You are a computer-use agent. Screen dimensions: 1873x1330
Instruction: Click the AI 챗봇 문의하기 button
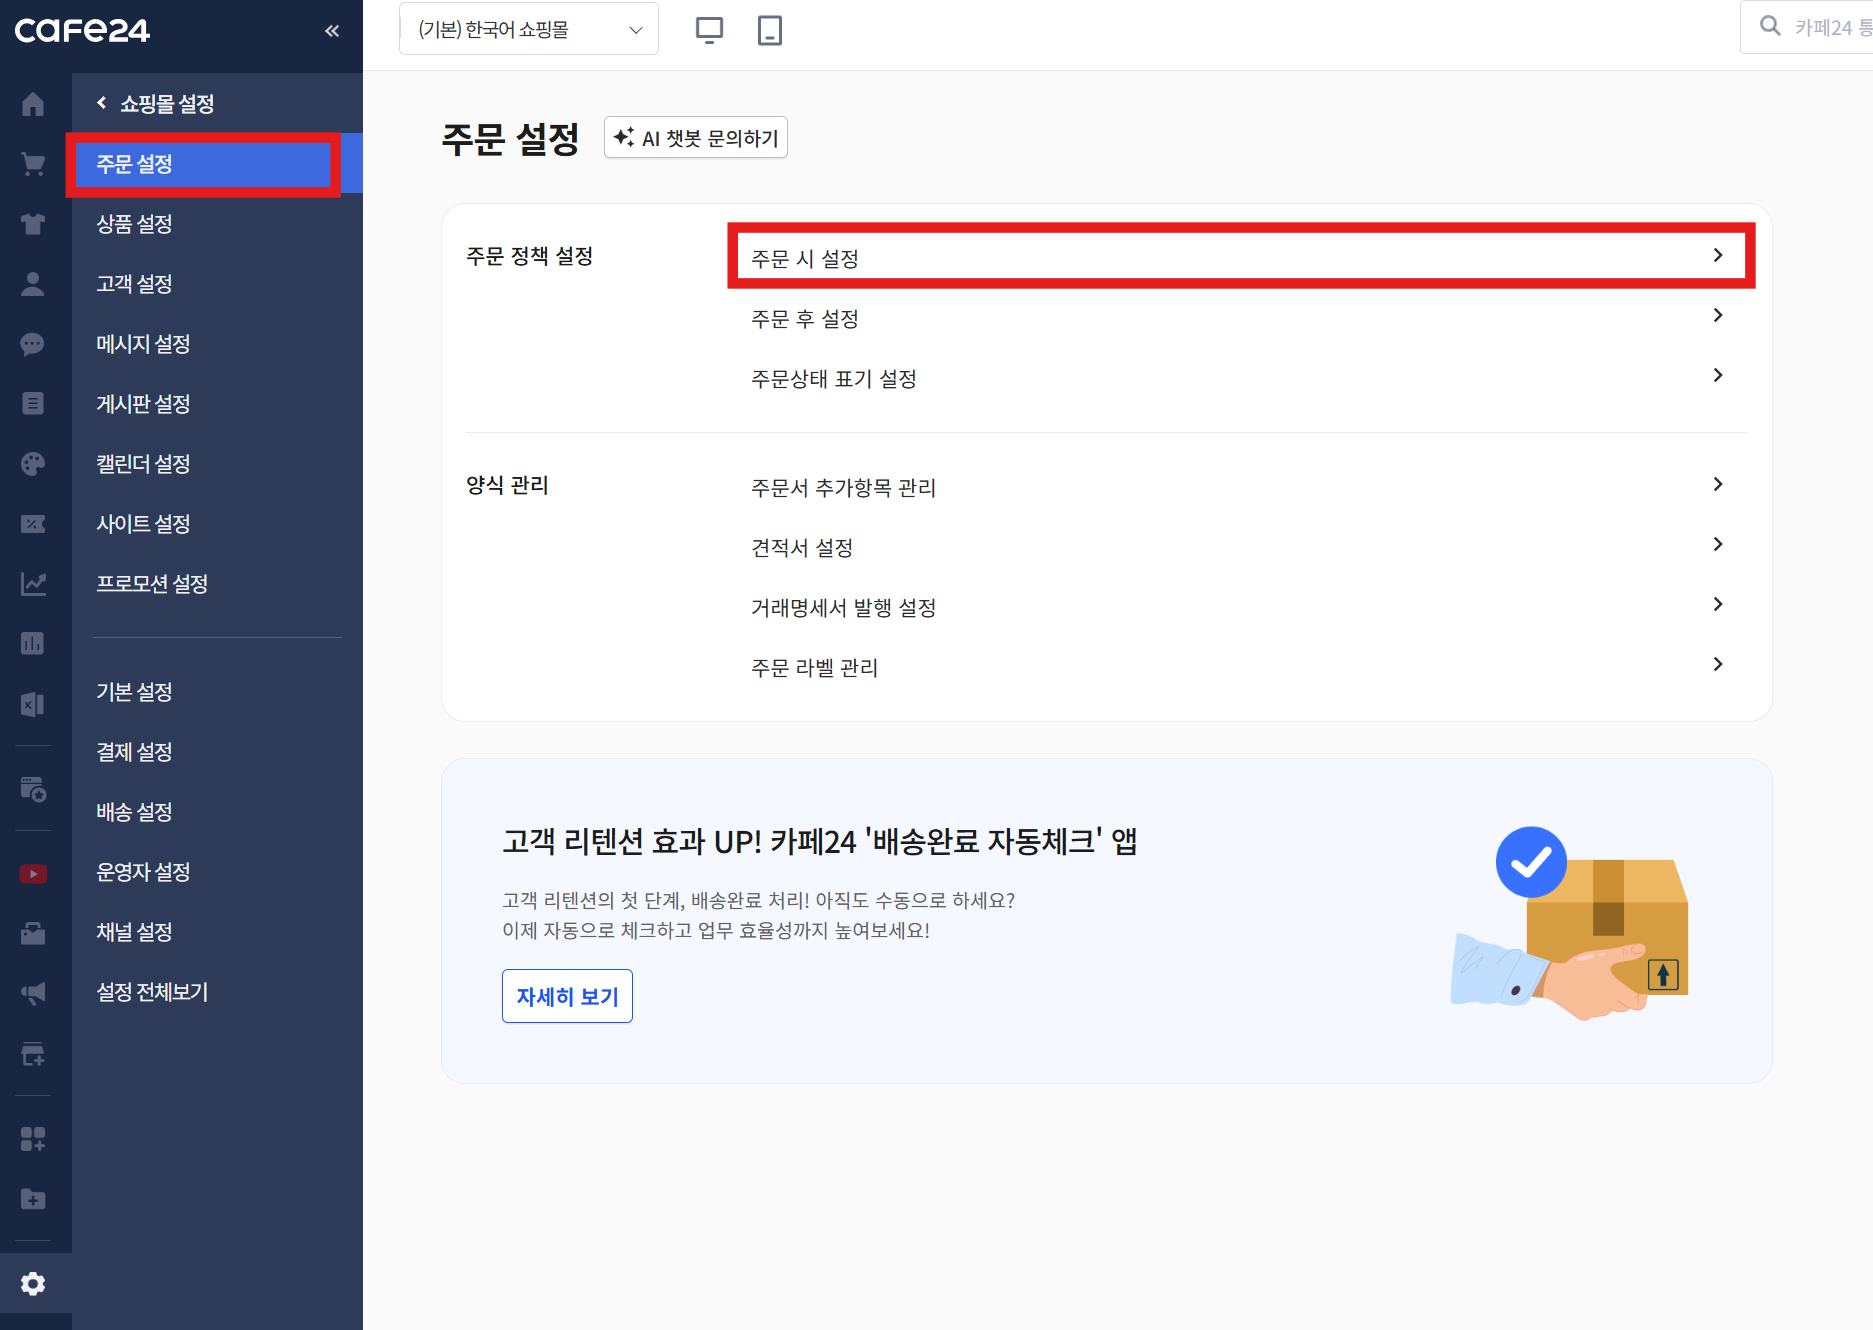tap(696, 138)
